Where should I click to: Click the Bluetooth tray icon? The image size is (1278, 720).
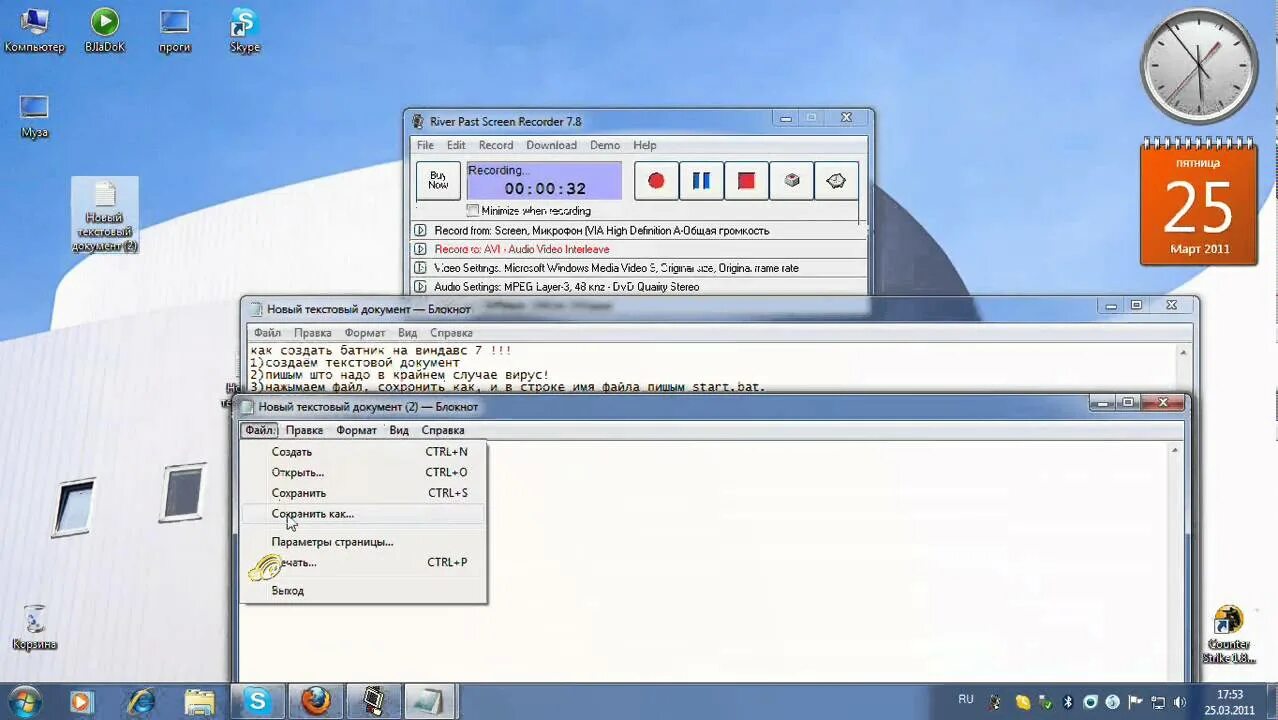pos(1068,702)
